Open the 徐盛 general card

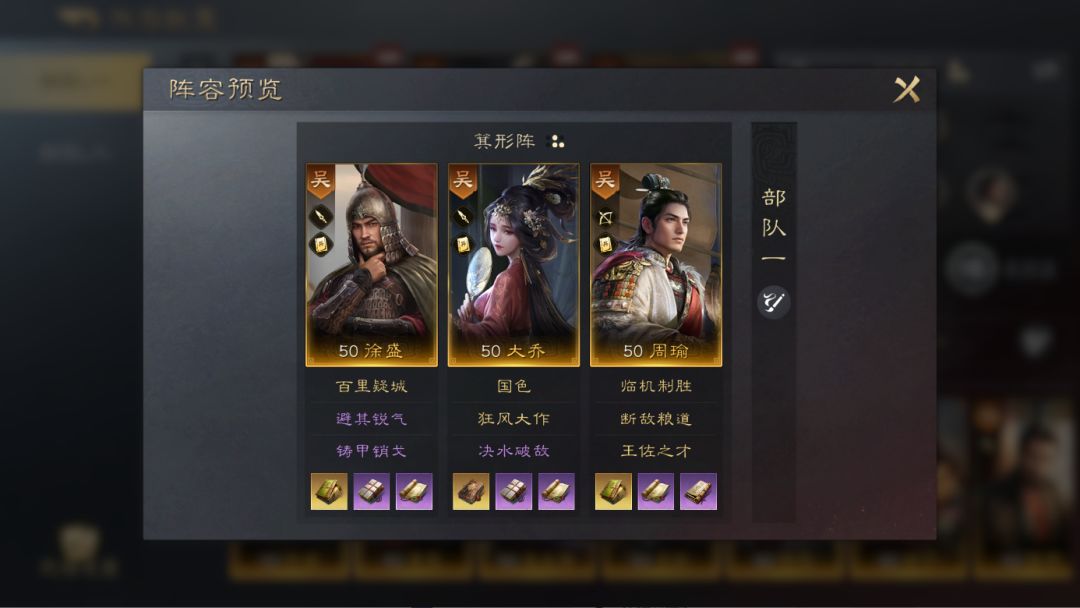tap(371, 265)
